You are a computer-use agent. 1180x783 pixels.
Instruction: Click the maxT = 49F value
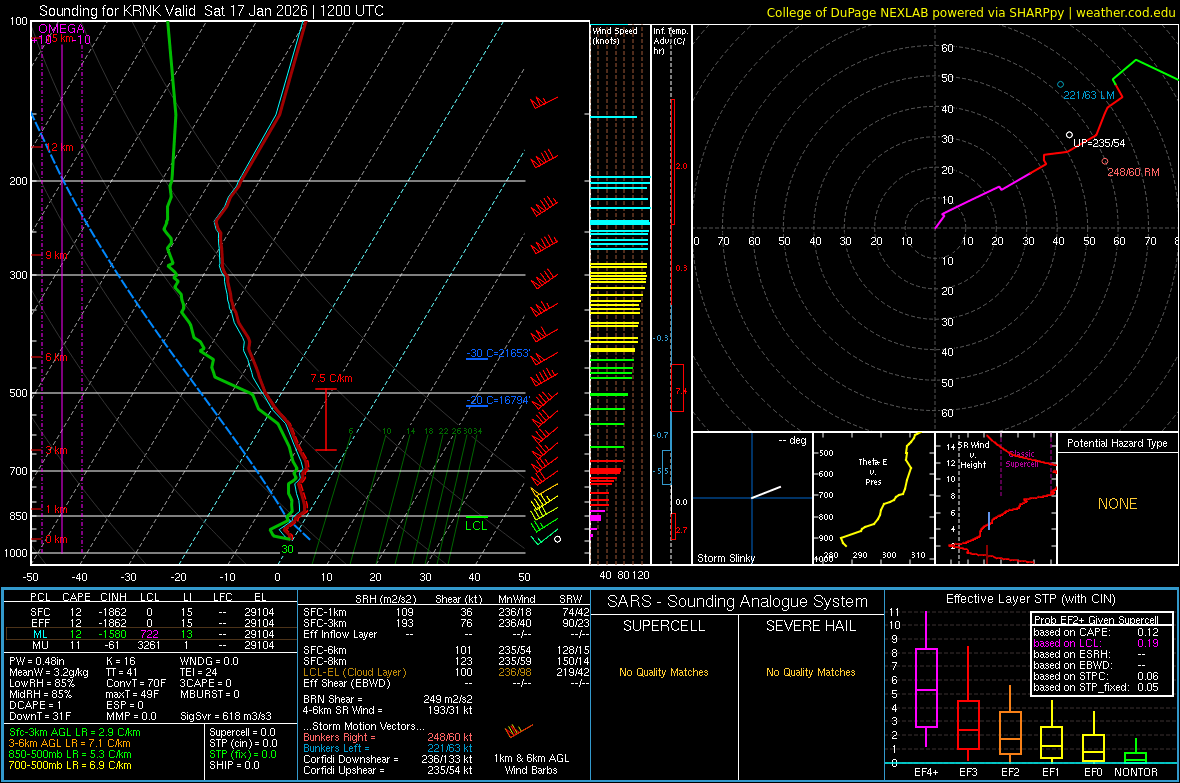[x=132, y=694]
